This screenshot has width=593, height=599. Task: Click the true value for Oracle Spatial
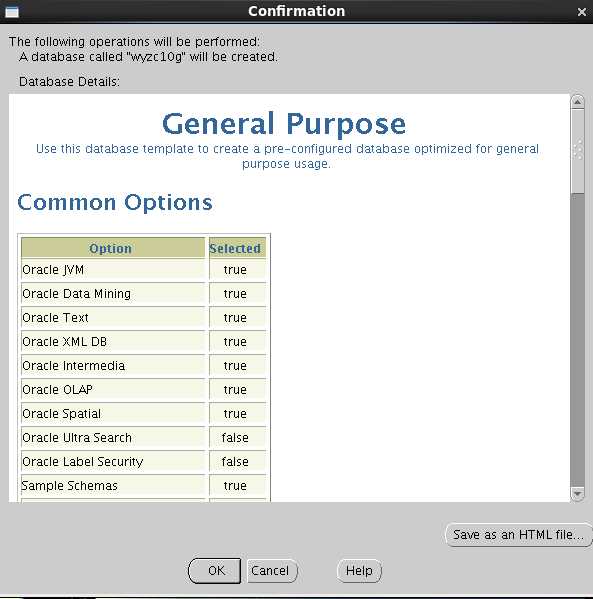[x=235, y=414]
